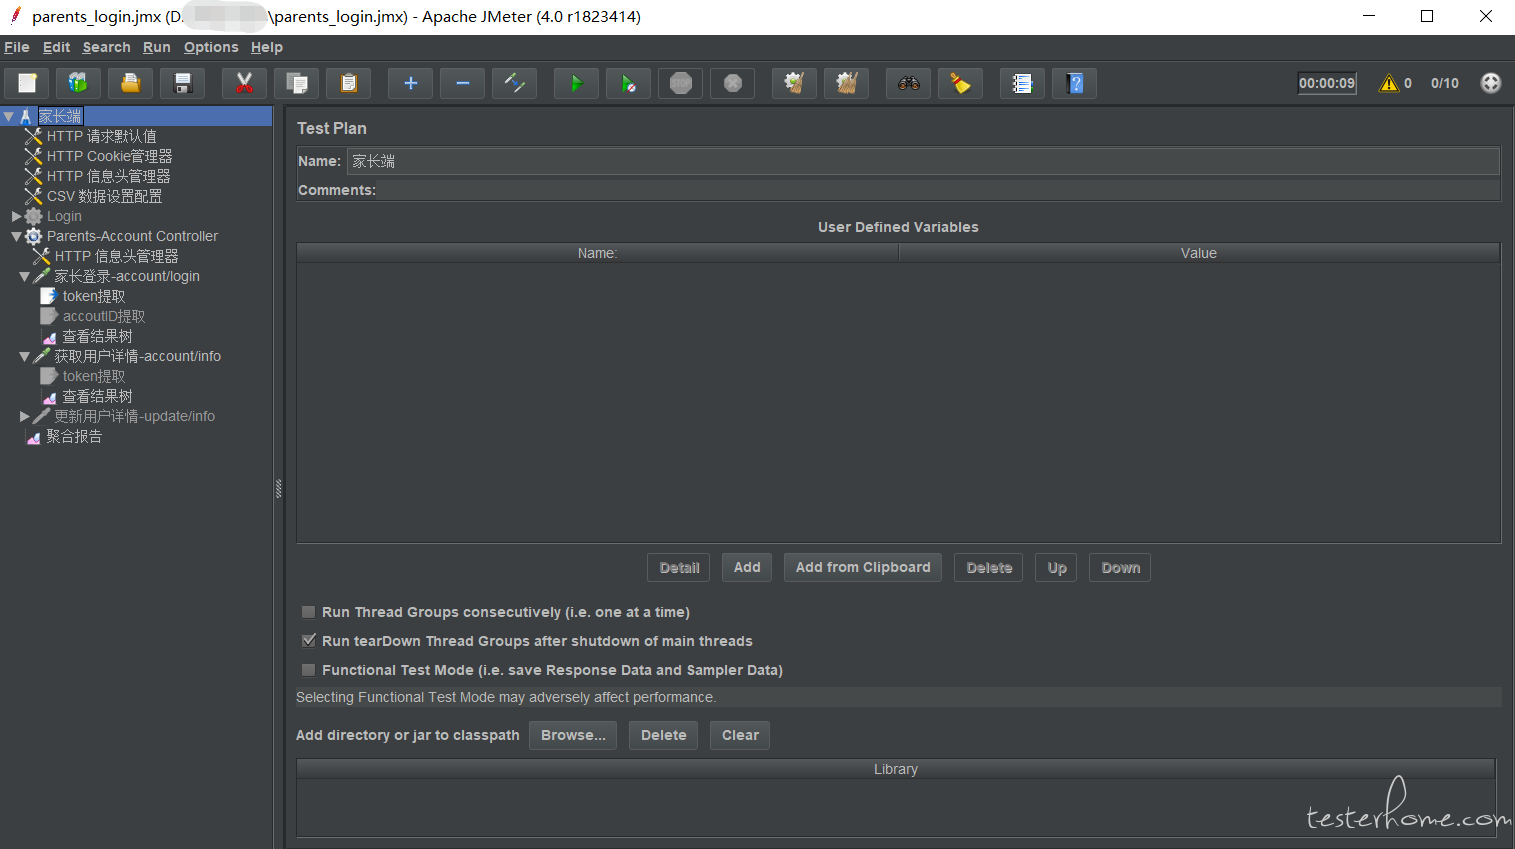This screenshot has height=849, width=1515.
Task: Click the remote engines globe icon
Action: coord(1490,83)
